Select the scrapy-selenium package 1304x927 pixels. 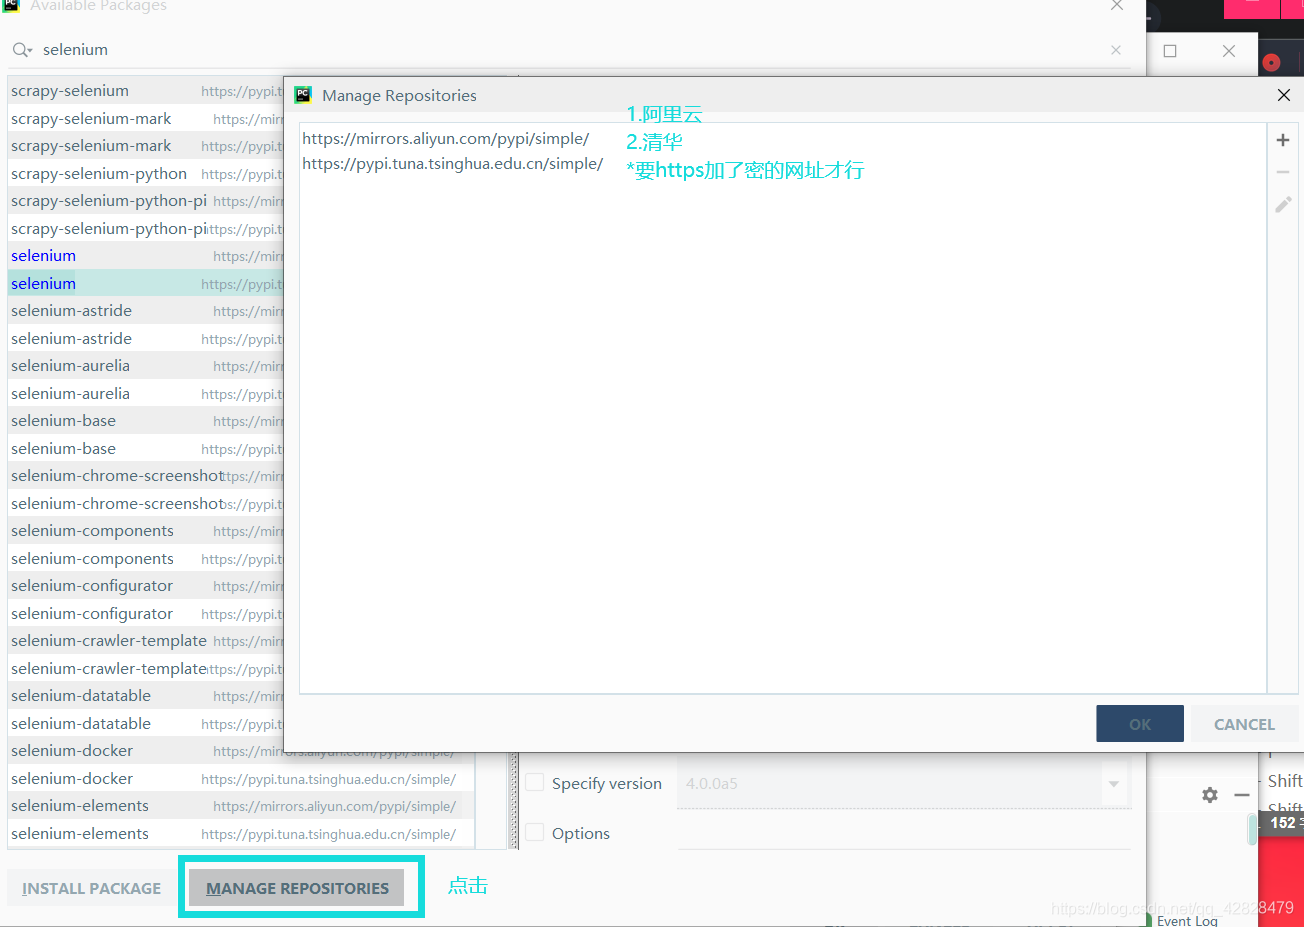click(x=146, y=91)
